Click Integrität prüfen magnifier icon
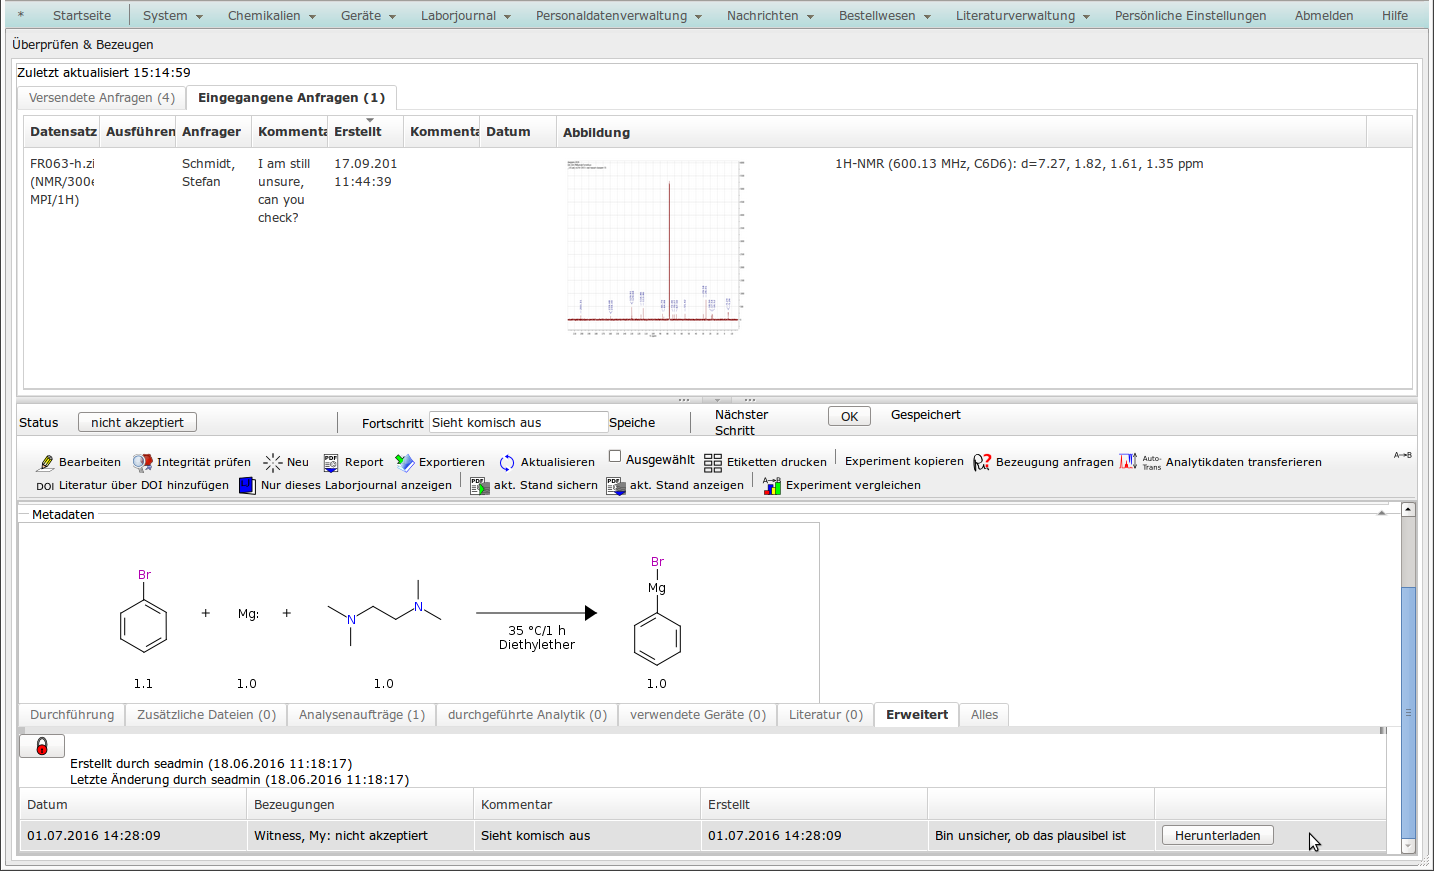The height and width of the screenshot is (871, 1434). 143,462
